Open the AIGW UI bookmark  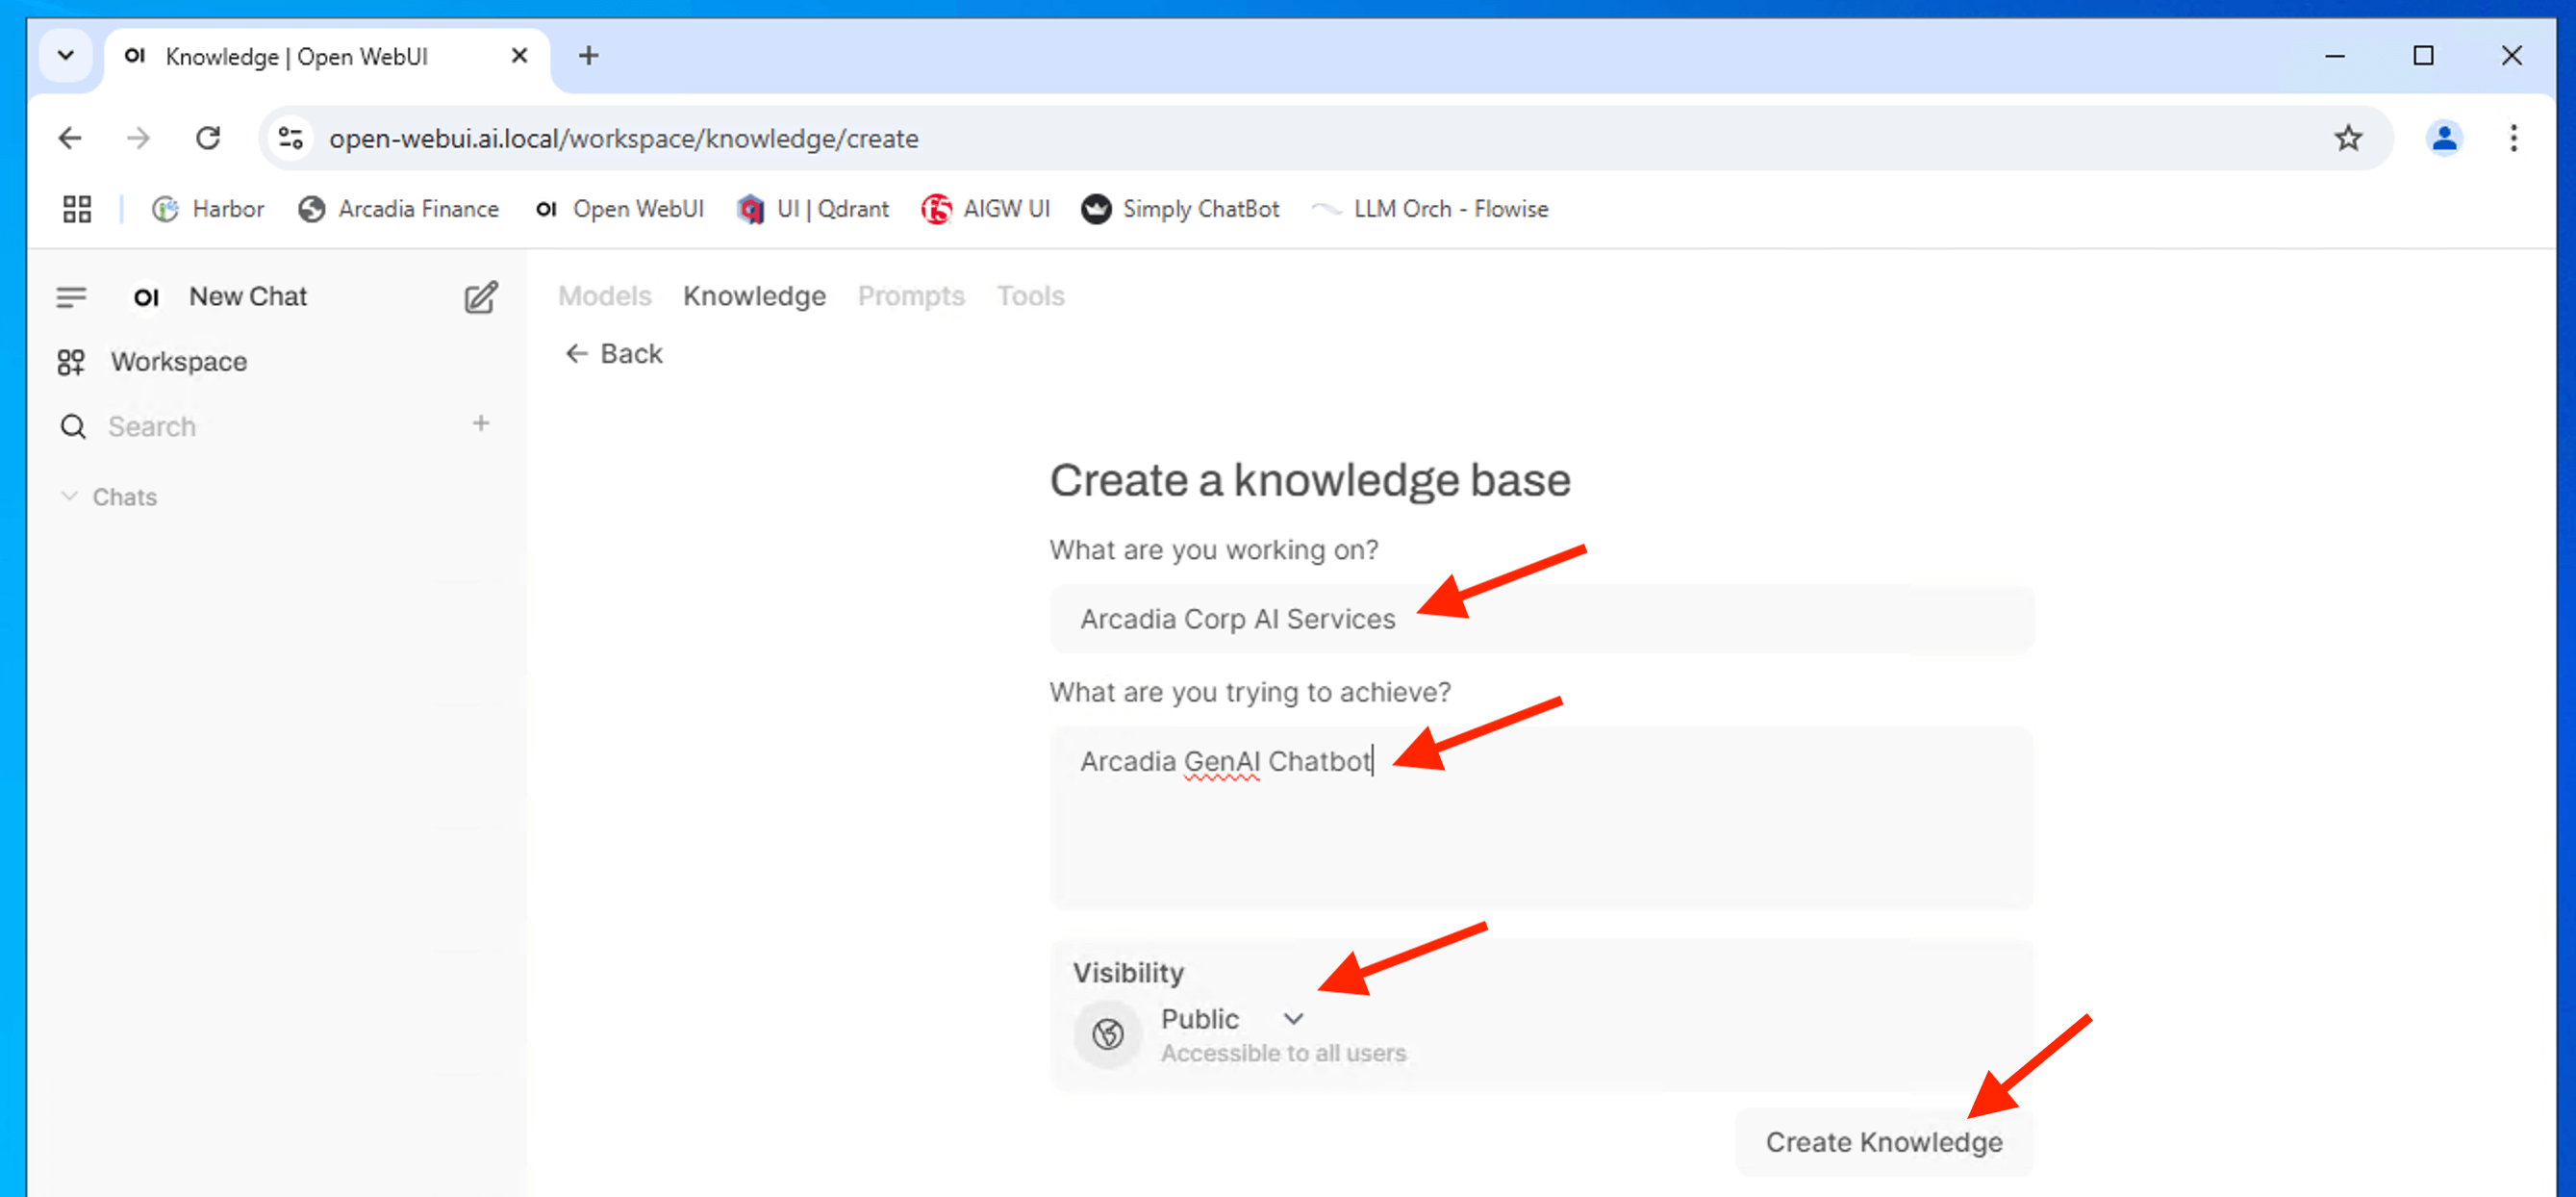985,209
